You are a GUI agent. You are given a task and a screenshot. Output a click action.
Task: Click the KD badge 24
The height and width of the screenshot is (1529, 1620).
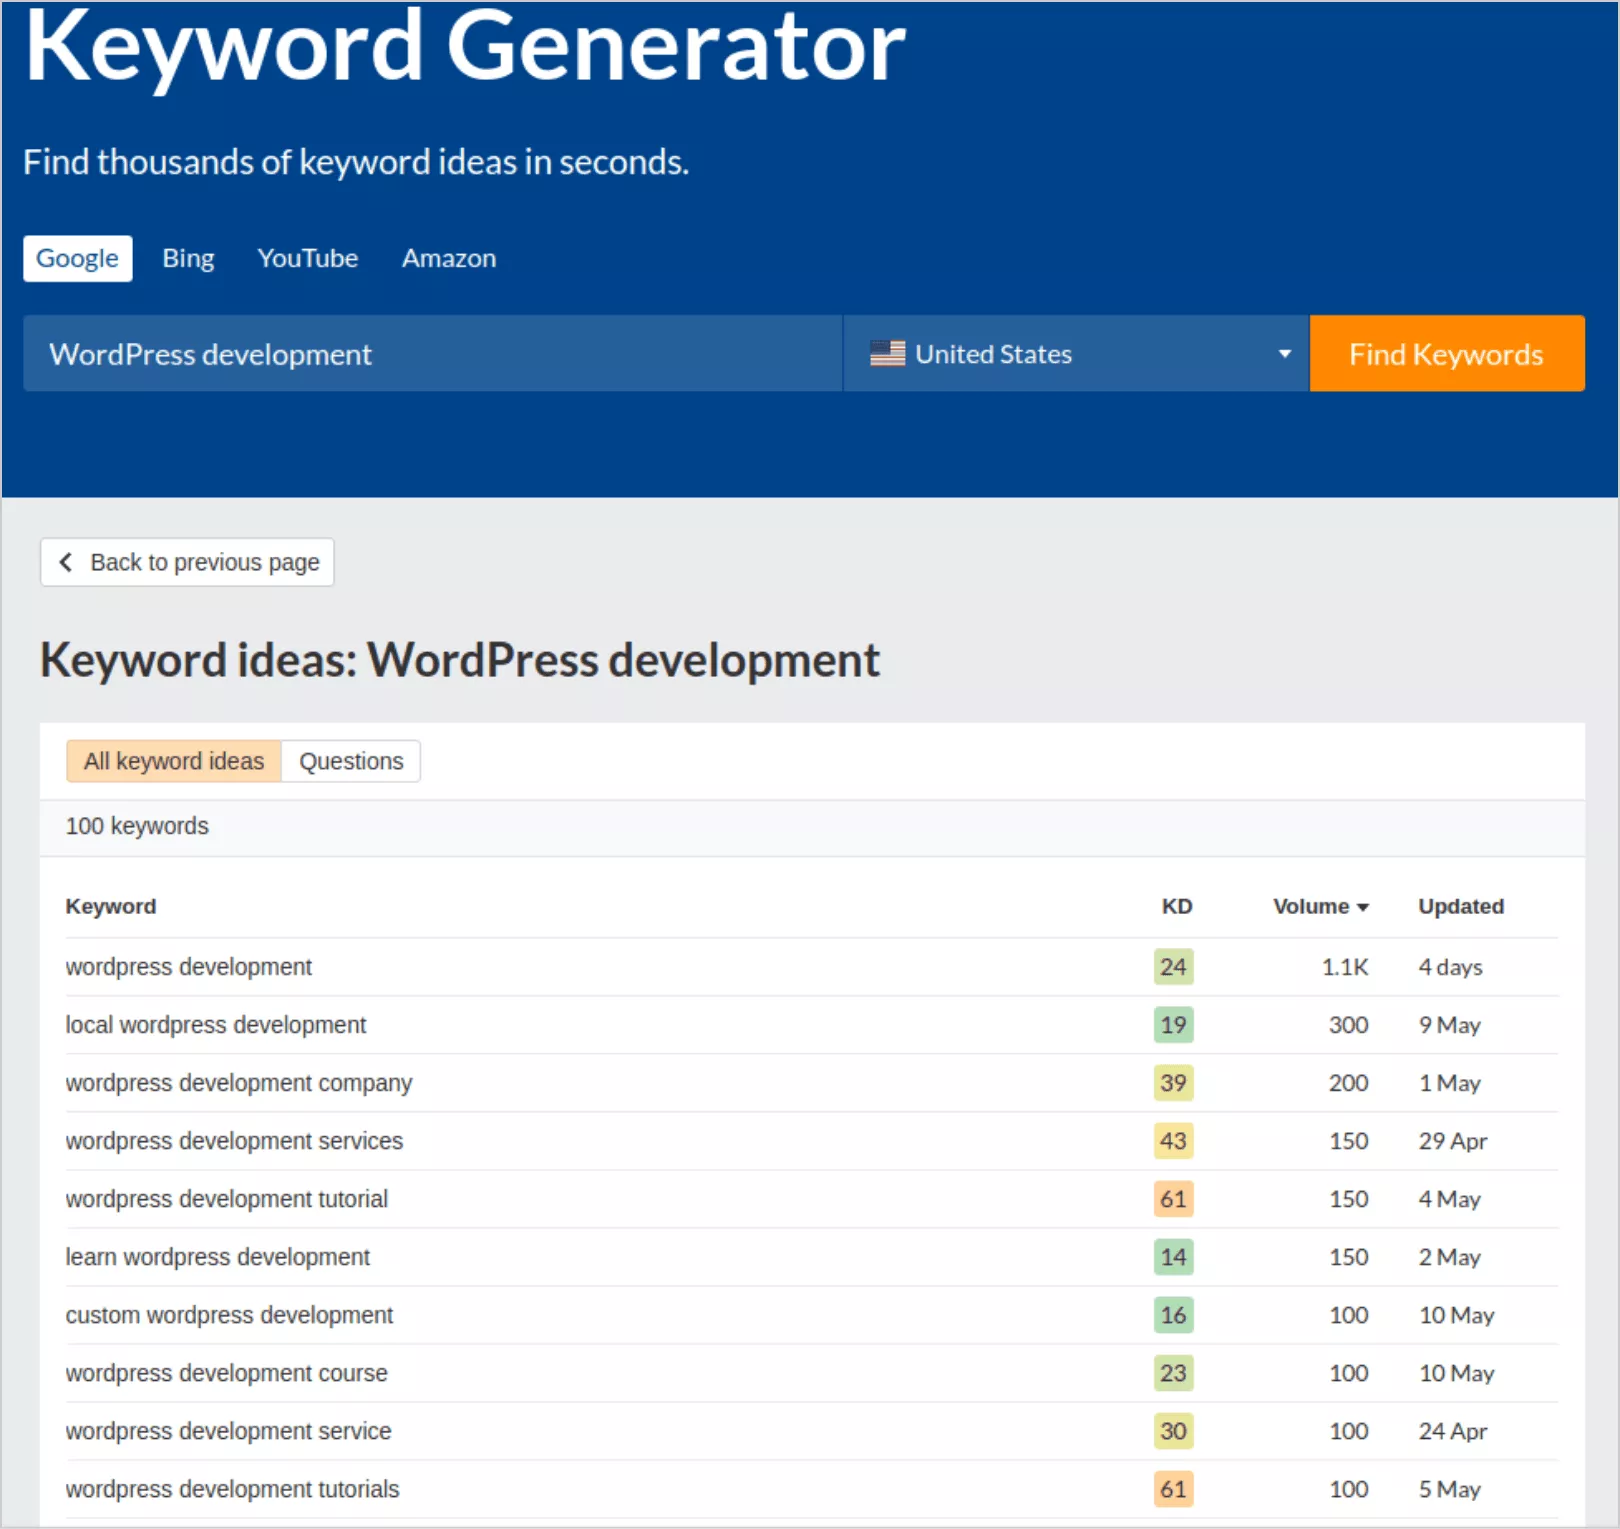tap(1173, 967)
